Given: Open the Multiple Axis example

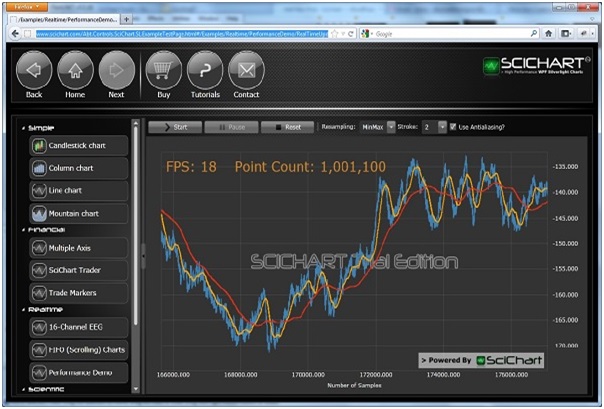Looking at the screenshot, I should [x=79, y=248].
